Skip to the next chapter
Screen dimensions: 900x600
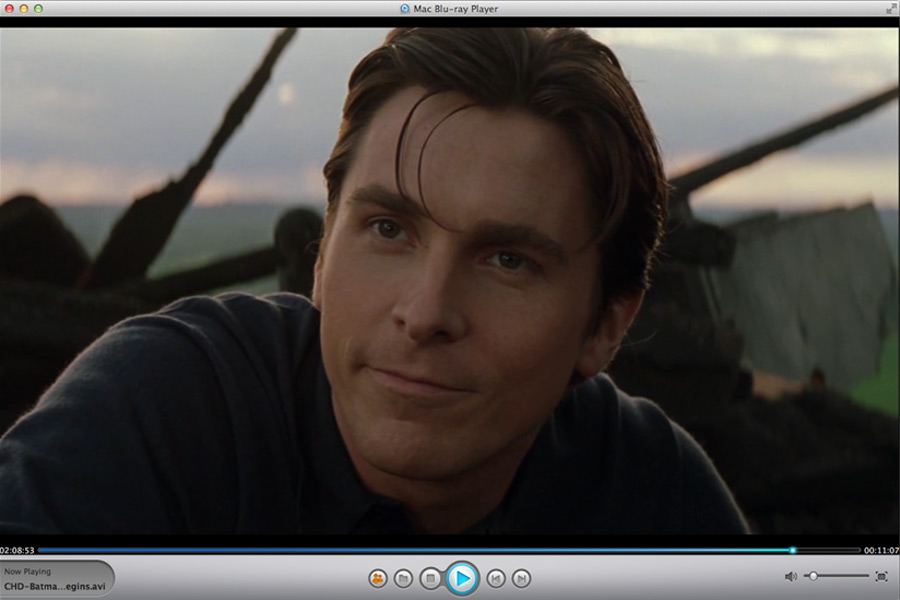(x=521, y=578)
